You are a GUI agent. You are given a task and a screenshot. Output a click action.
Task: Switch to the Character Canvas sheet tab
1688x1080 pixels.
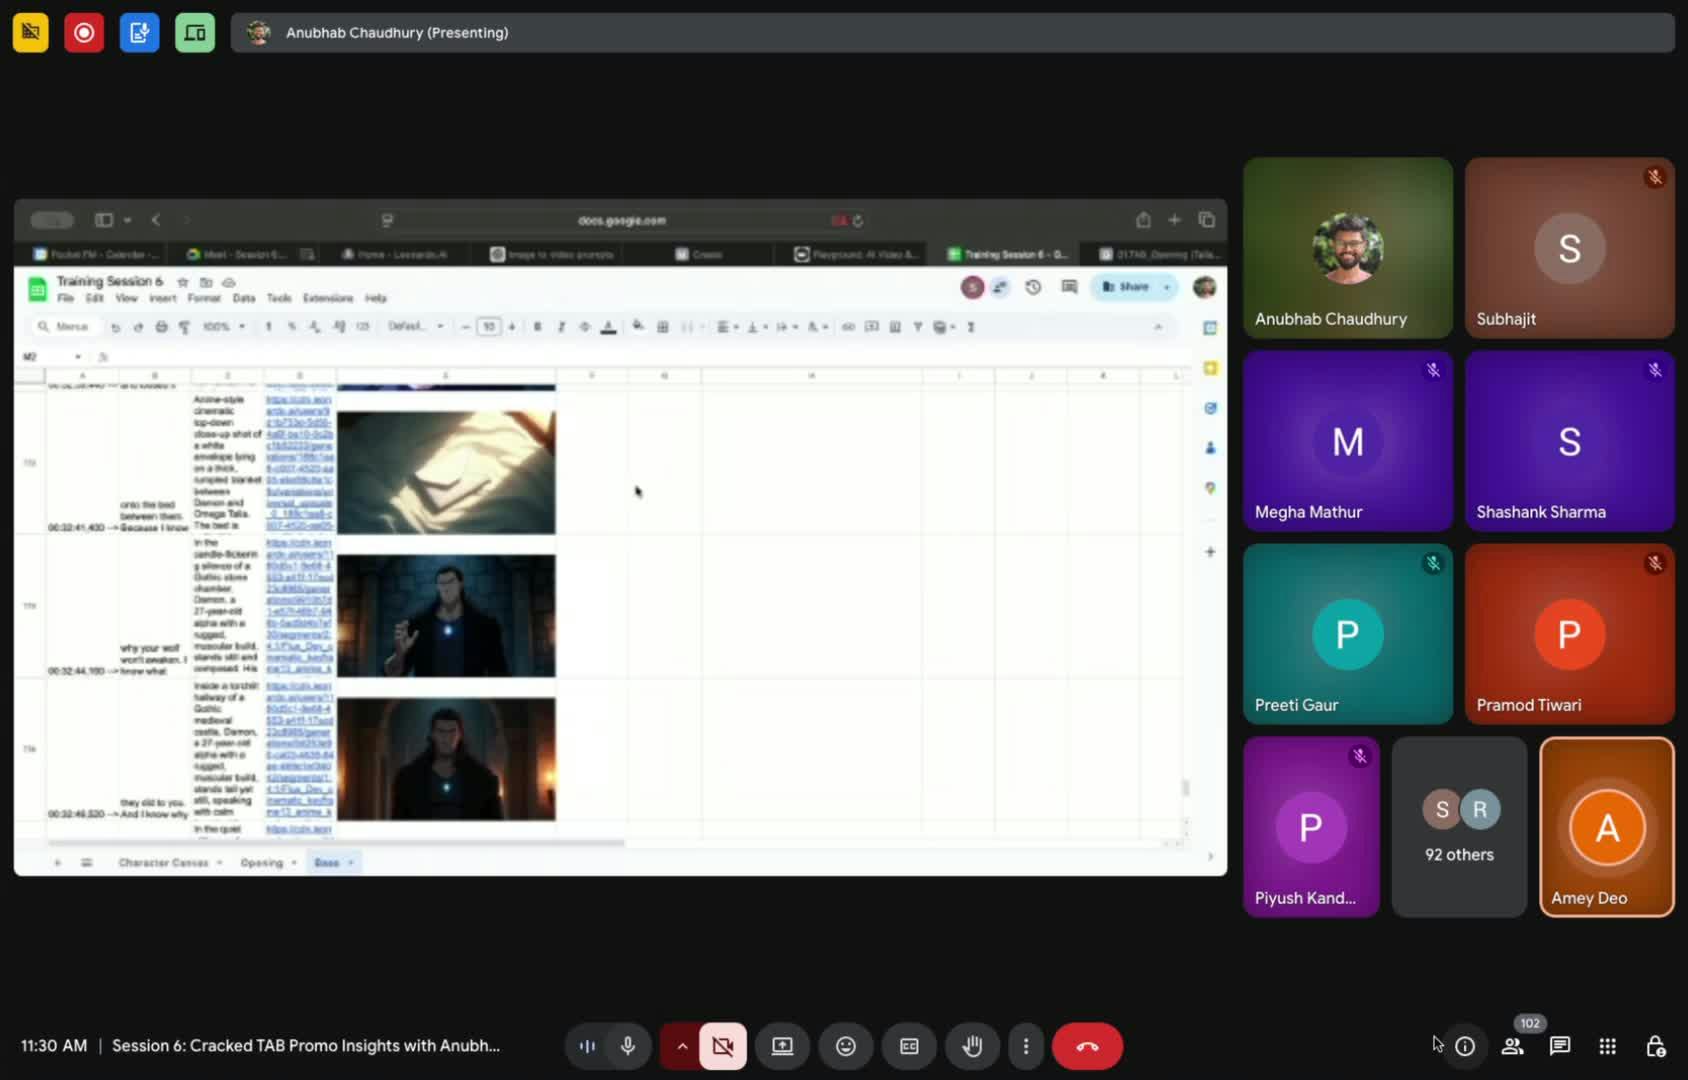coord(163,862)
